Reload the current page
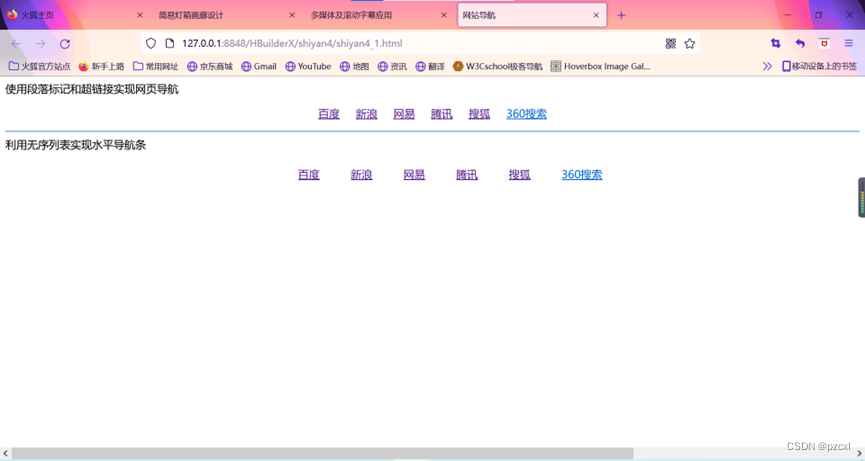This screenshot has width=865, height=461. pos(65,44)
